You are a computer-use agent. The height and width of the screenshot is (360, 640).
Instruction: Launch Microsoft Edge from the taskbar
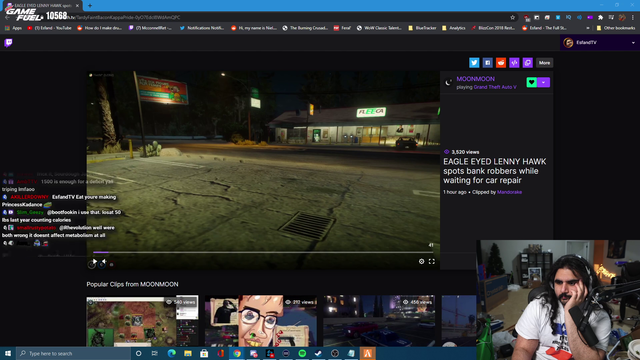coord(171,353)
